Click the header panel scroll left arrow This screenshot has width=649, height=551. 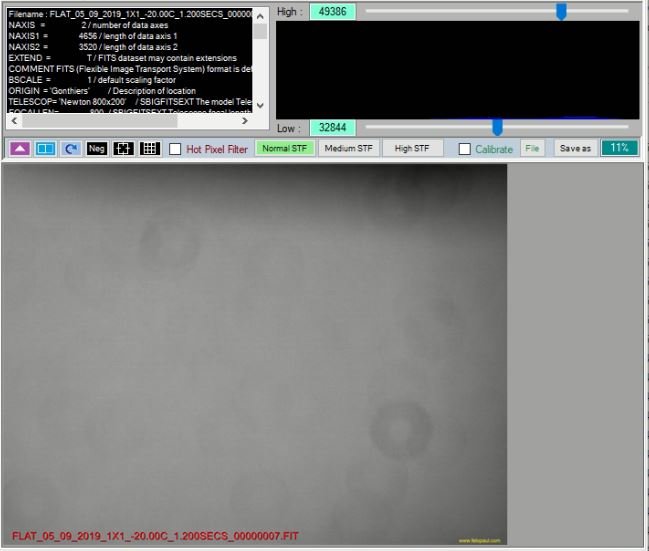[x=14, y=120]
